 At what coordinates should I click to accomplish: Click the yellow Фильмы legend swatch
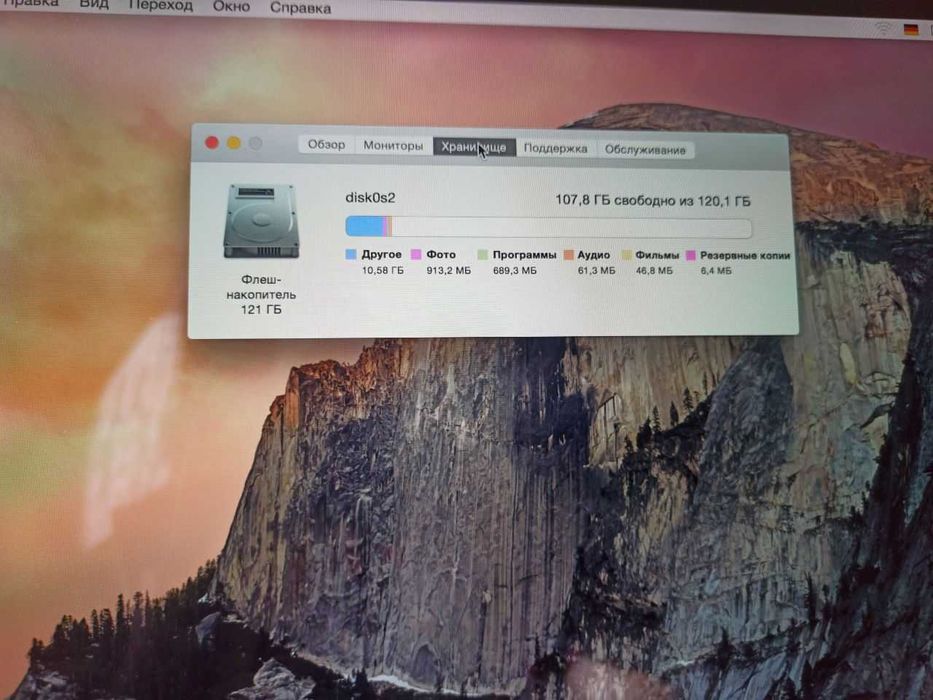coord(627,255)
